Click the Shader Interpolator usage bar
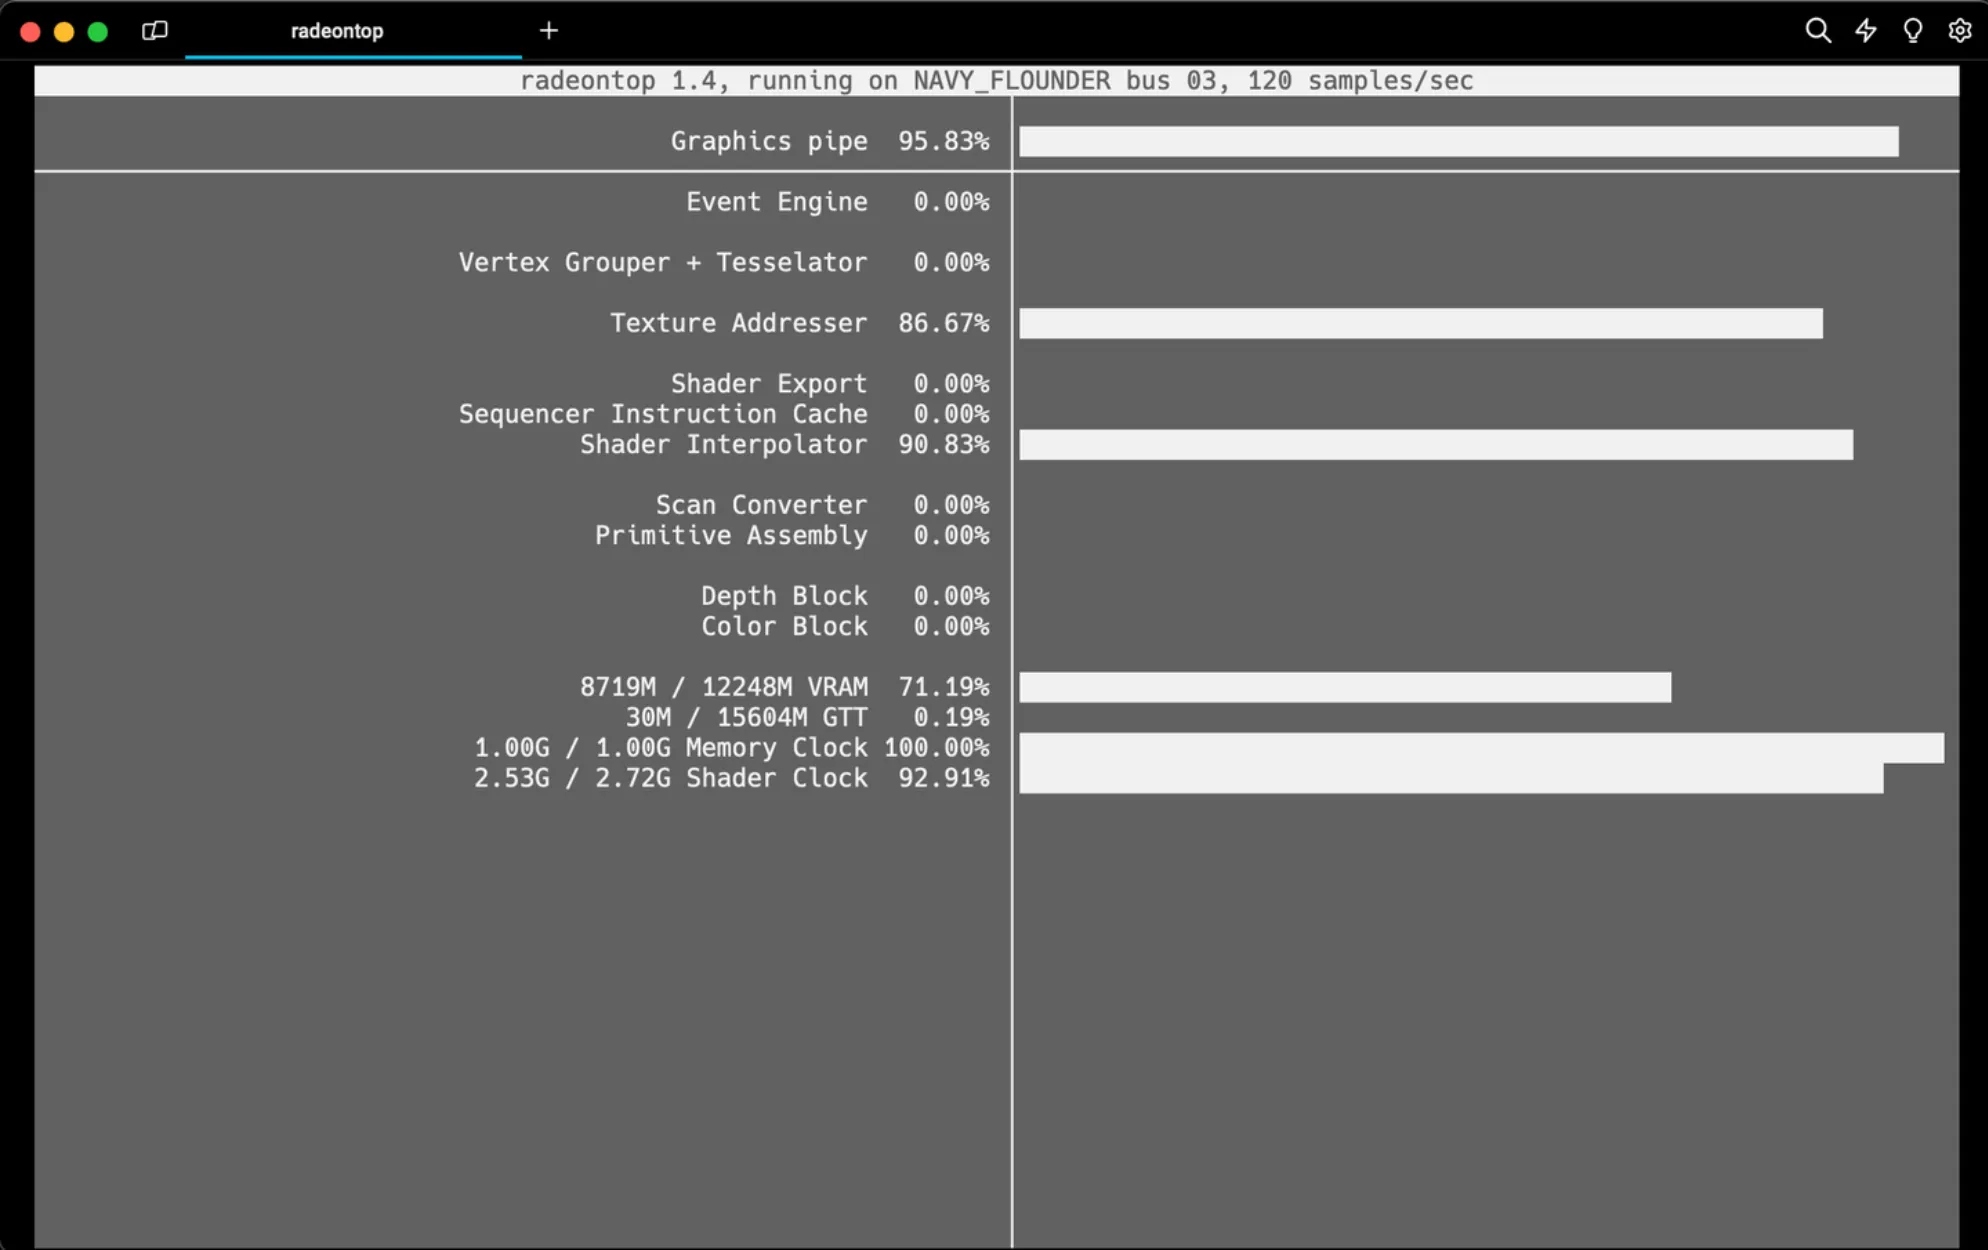This screenshot has height=1250, width=1988. tap(1436, 444)
